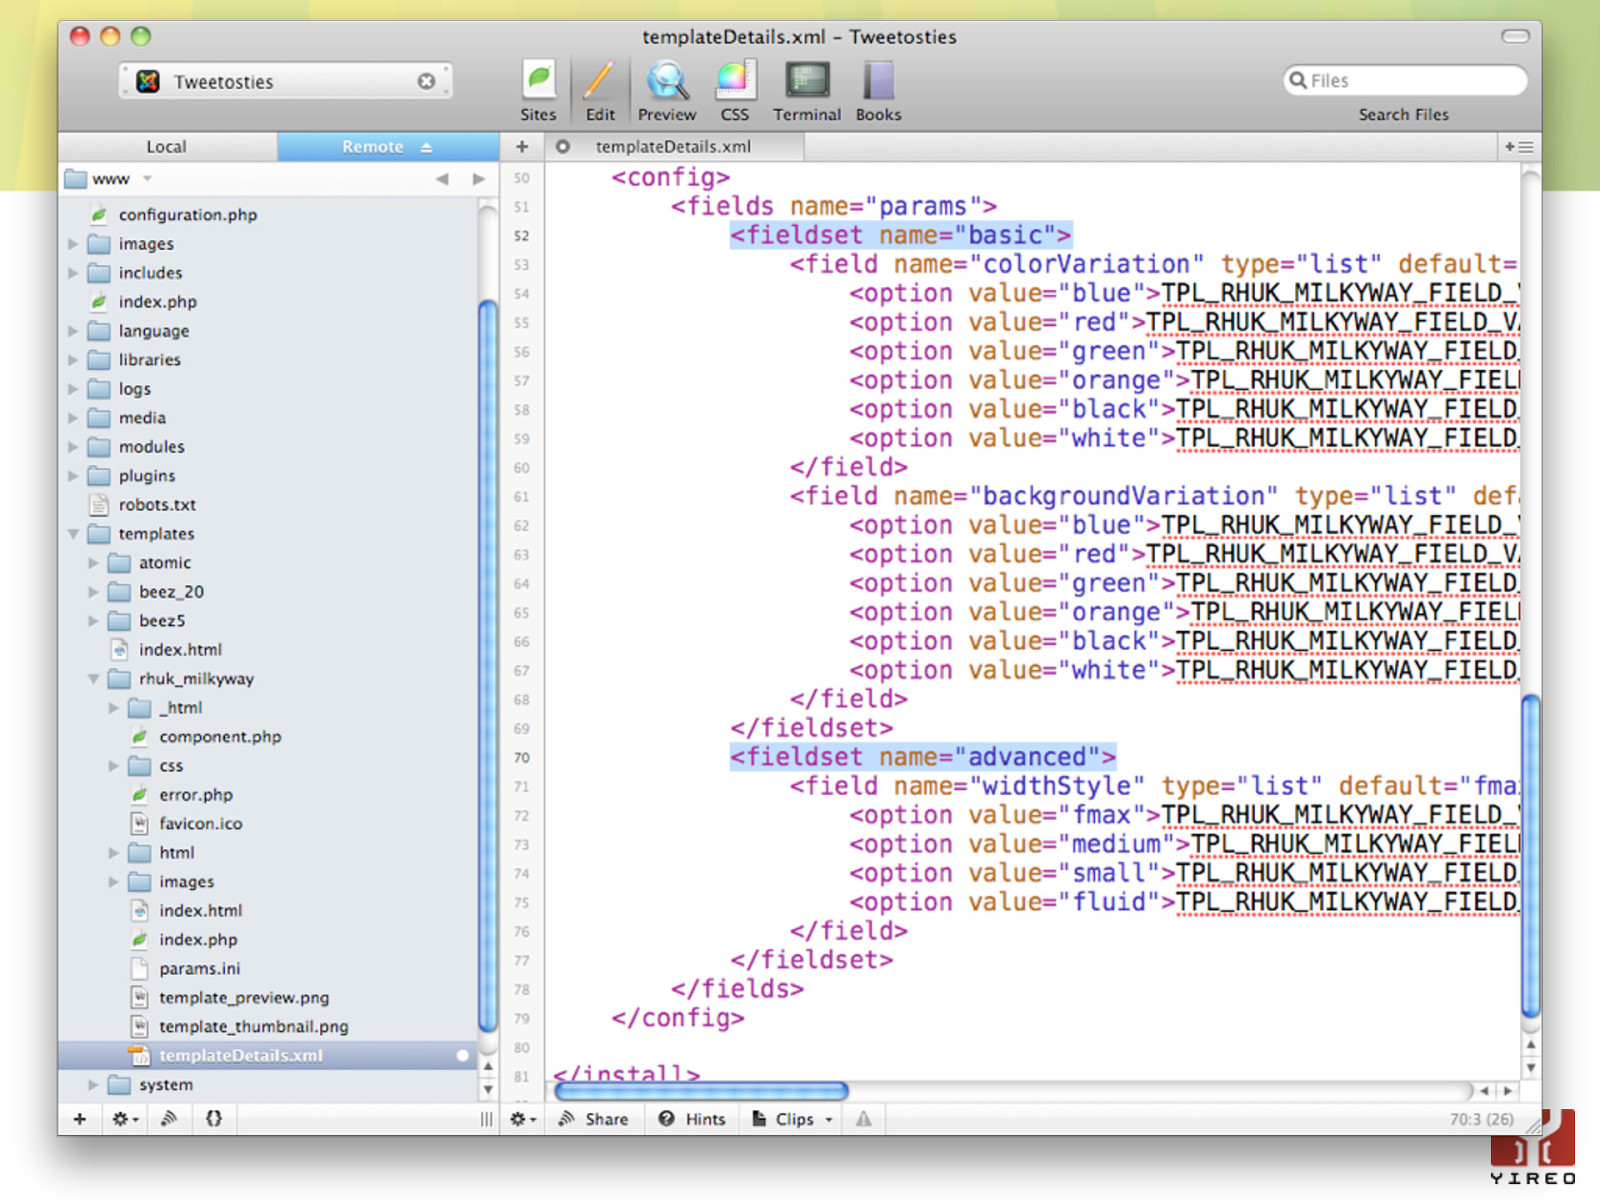Collapse the templates folder

point(73,534)
